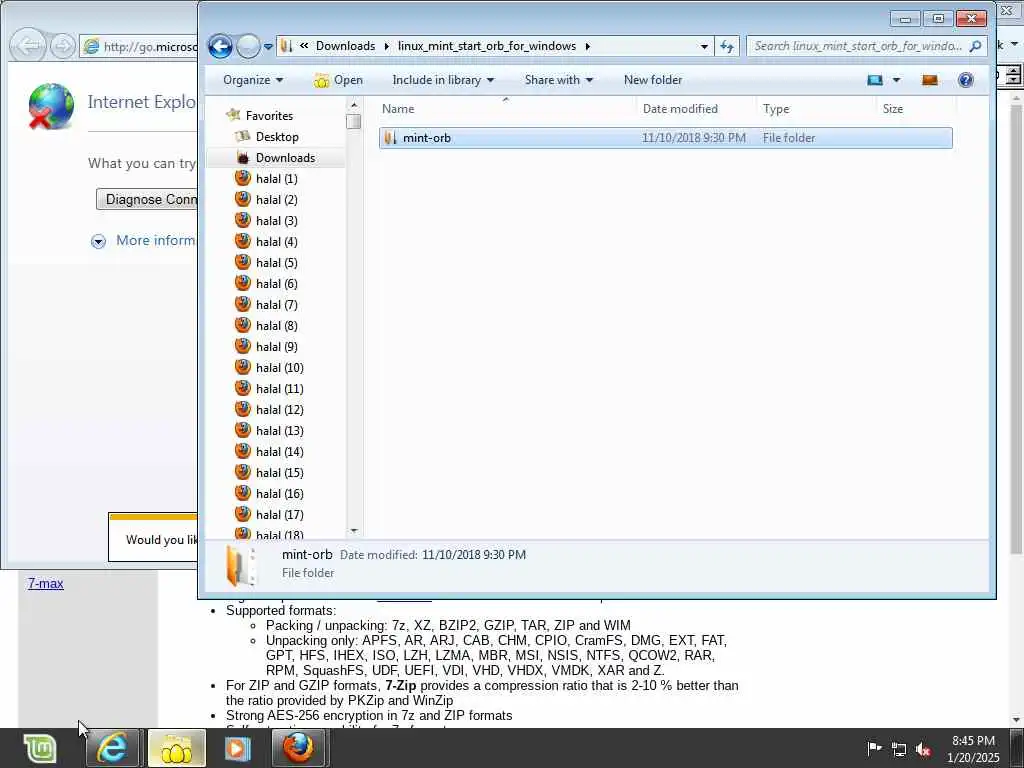
Task: Select halal (1) in navigation pane
Action: 277,178
